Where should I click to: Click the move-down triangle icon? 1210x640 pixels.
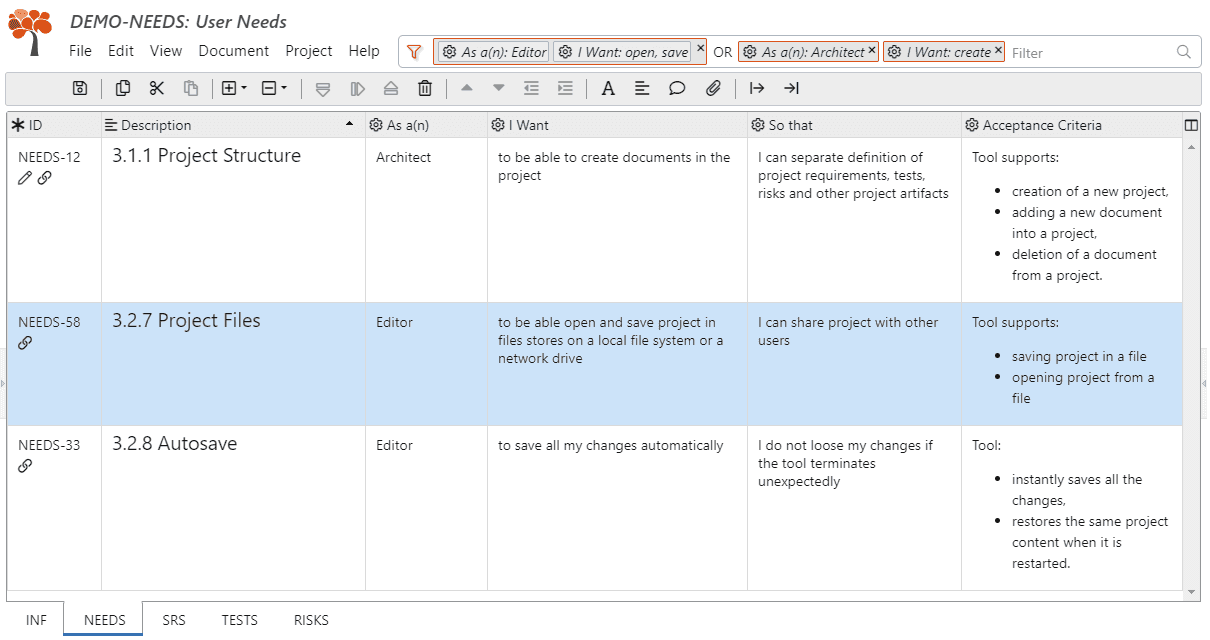(x=499, y=88)
